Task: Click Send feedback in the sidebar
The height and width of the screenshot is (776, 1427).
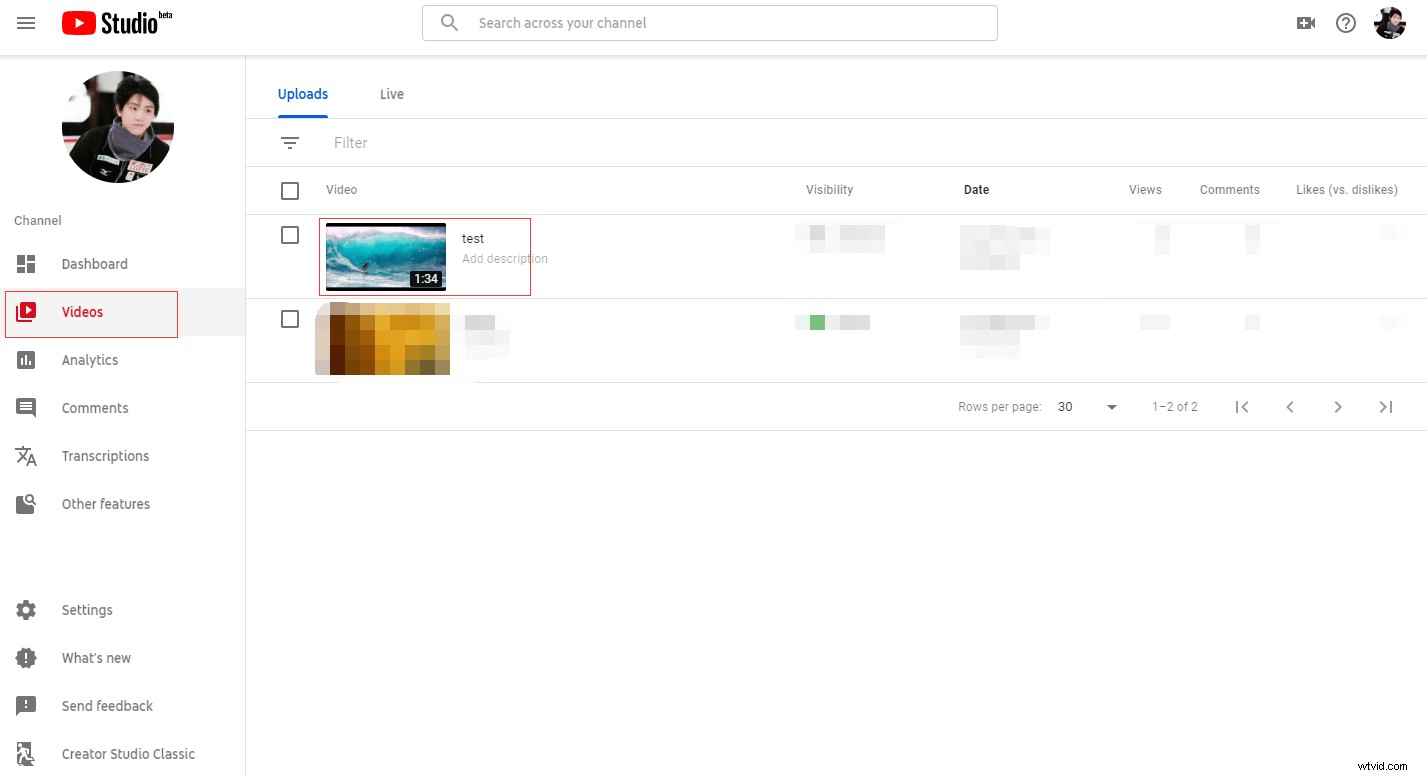Action: 107,706
